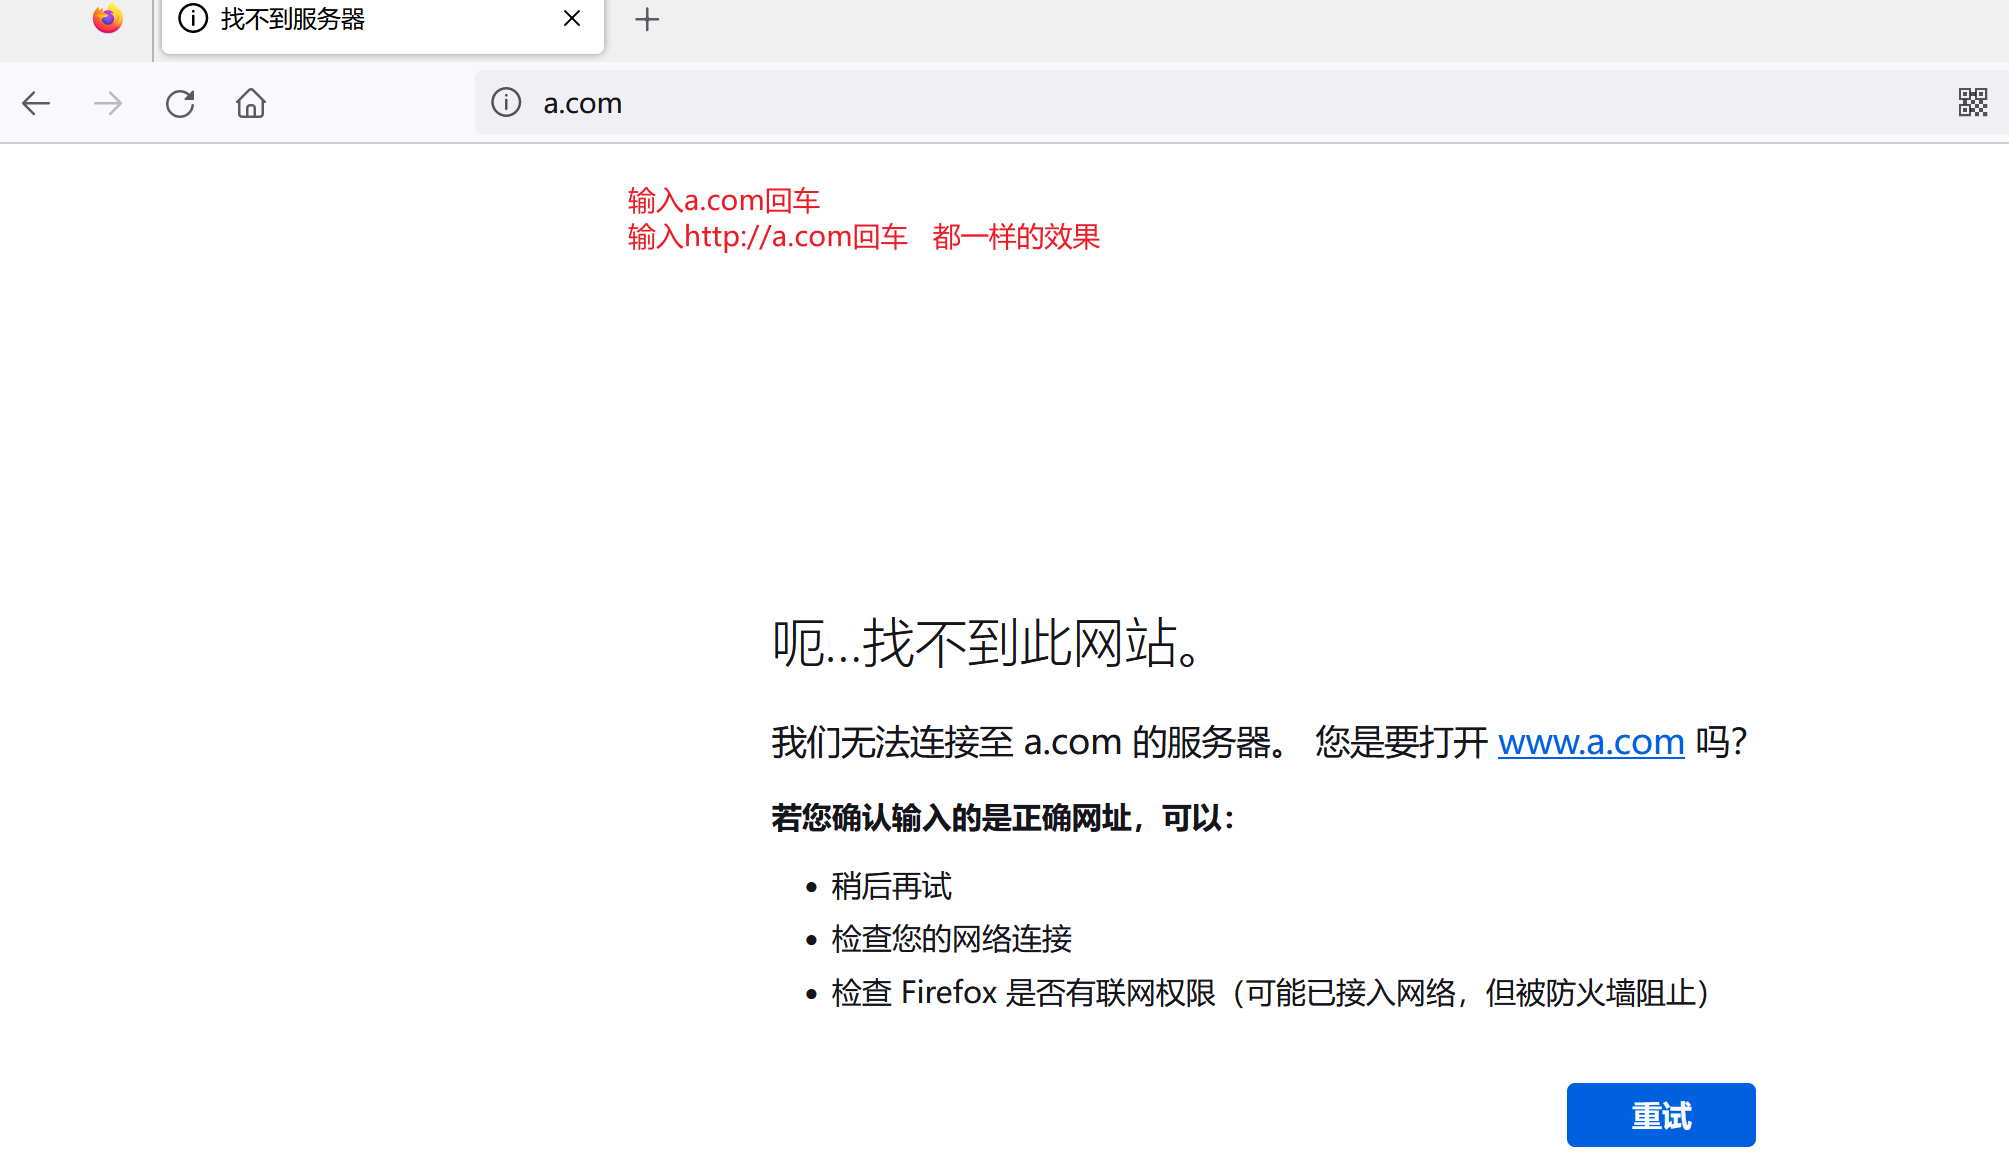Open the home page

pyautogui.click(x=251, y=103)
